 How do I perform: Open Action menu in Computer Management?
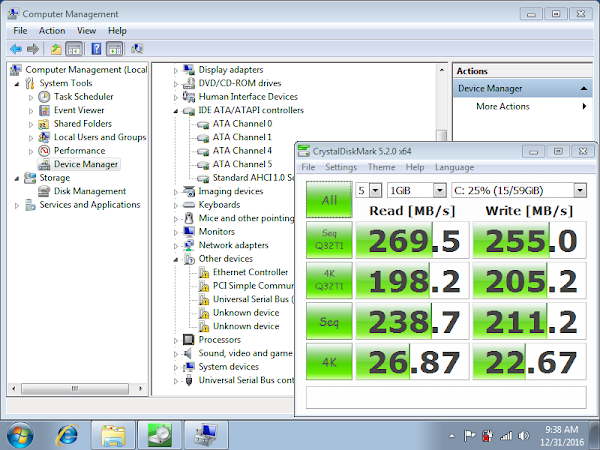[x=52, y=31]
